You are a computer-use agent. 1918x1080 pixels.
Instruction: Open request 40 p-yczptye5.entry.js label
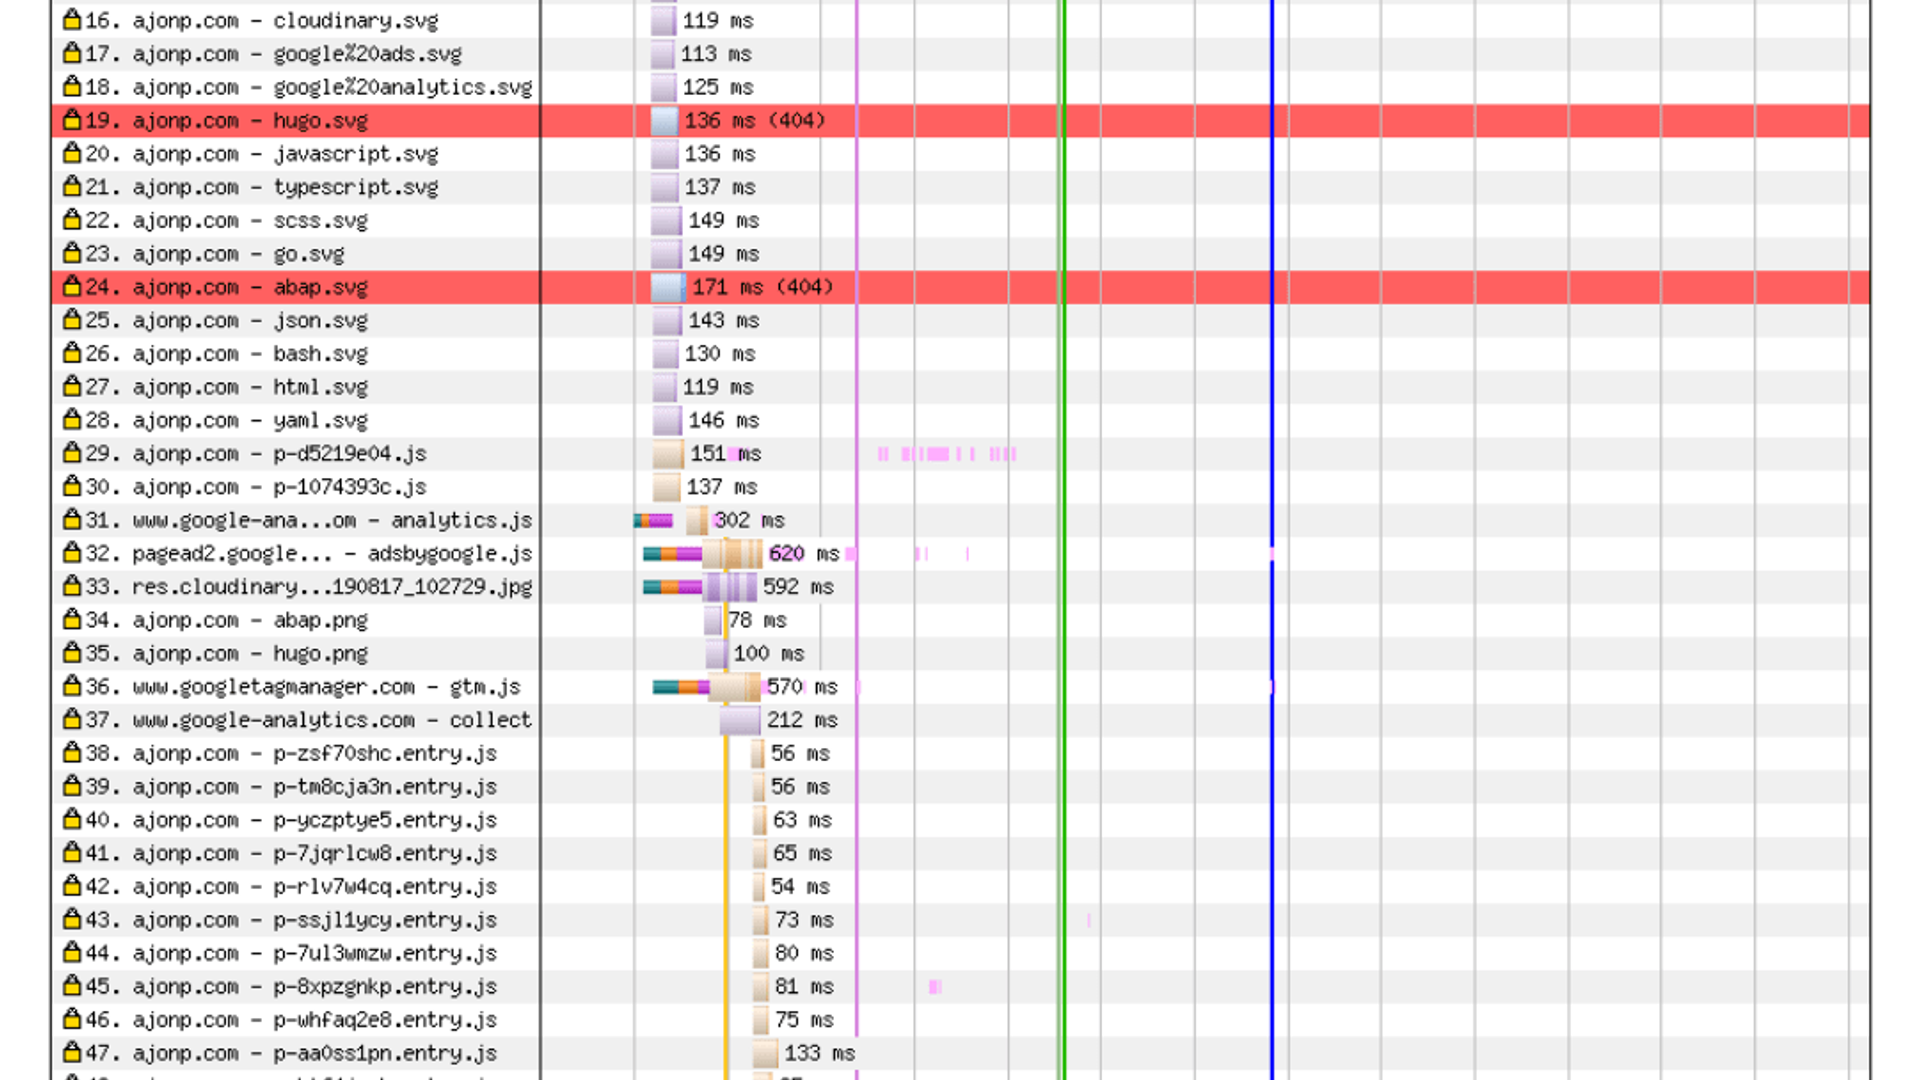(291, 820)
